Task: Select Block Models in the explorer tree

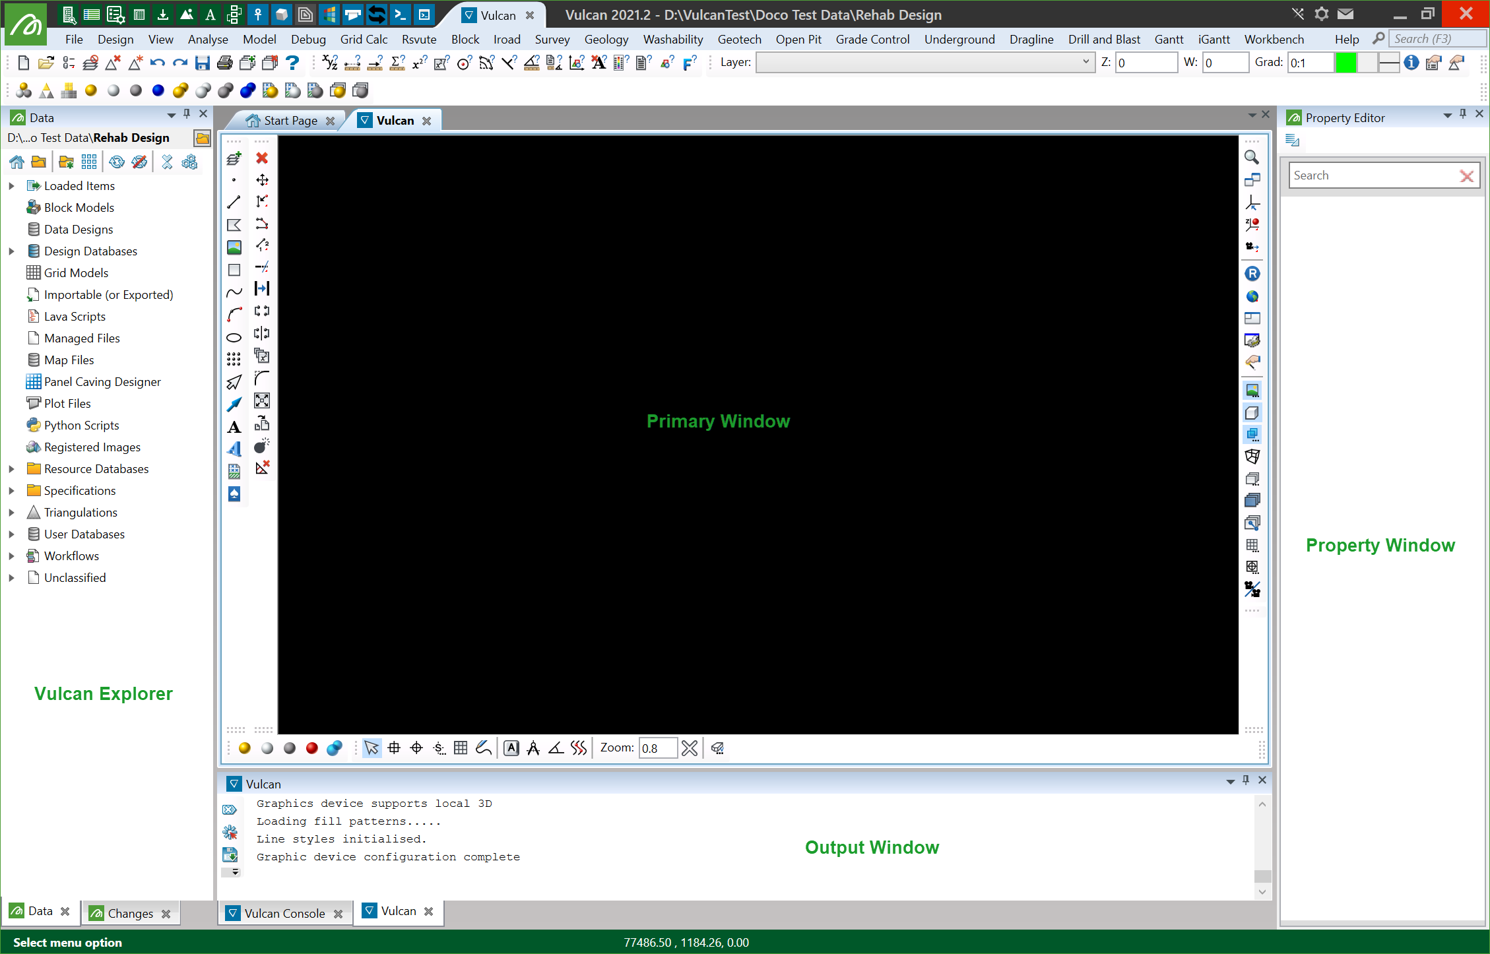Action: point(79,208)
